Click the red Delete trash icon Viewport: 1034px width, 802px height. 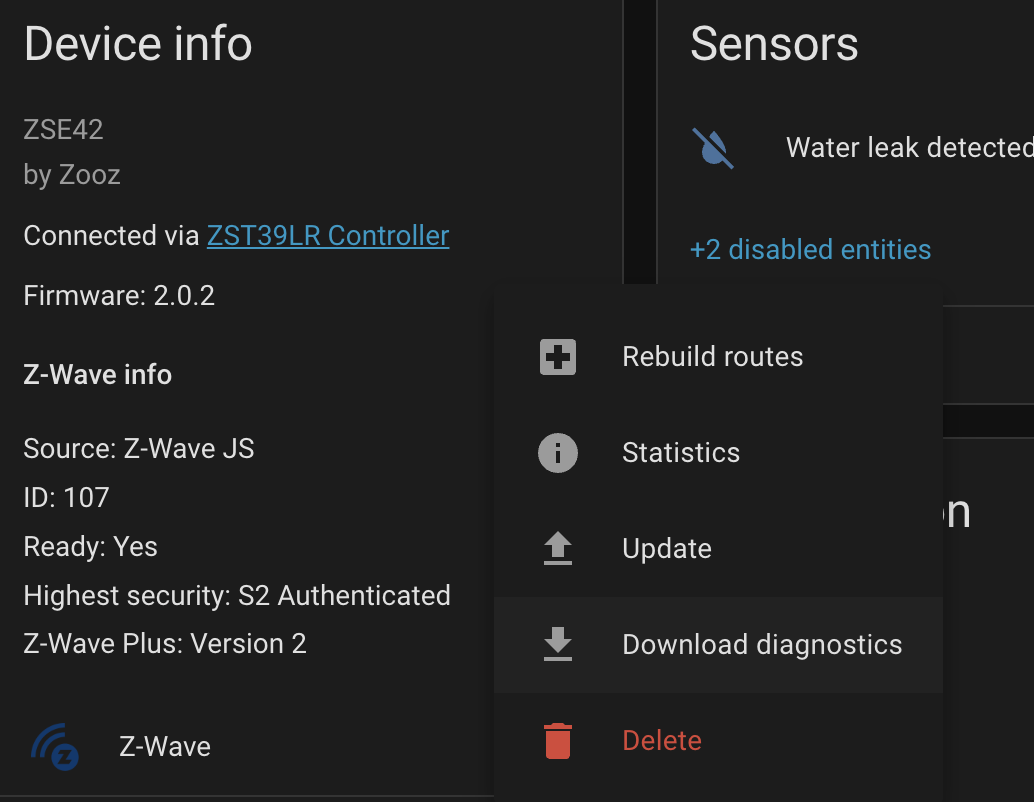pos(557,741)
